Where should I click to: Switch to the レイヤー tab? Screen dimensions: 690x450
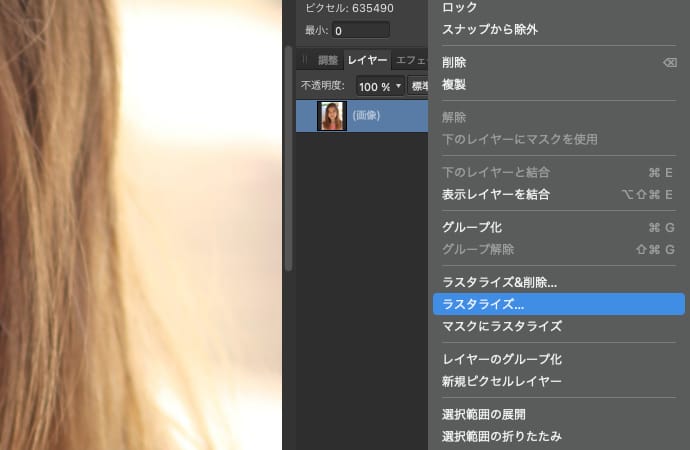coord(367,60)
